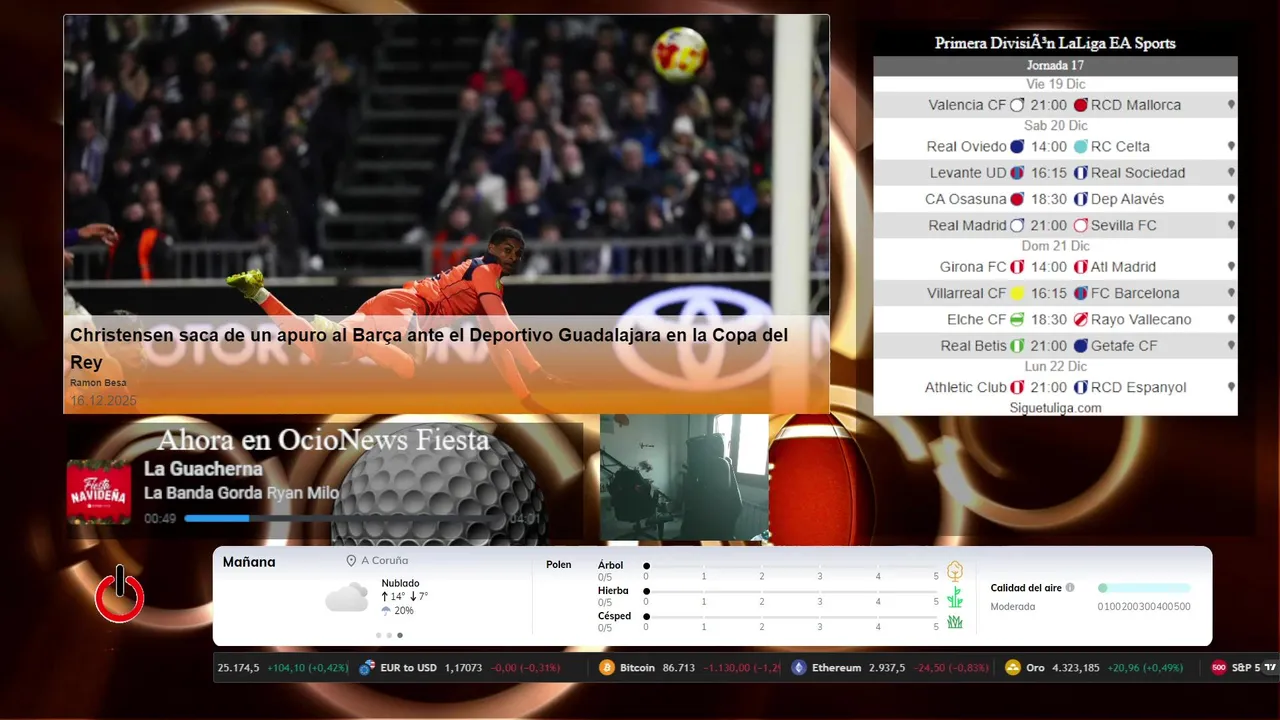Image resolution: width=1280 pixels, height=720 pixels.
Task: Click the TradingView logo in ticker
Action: (x=1270, y=667)
